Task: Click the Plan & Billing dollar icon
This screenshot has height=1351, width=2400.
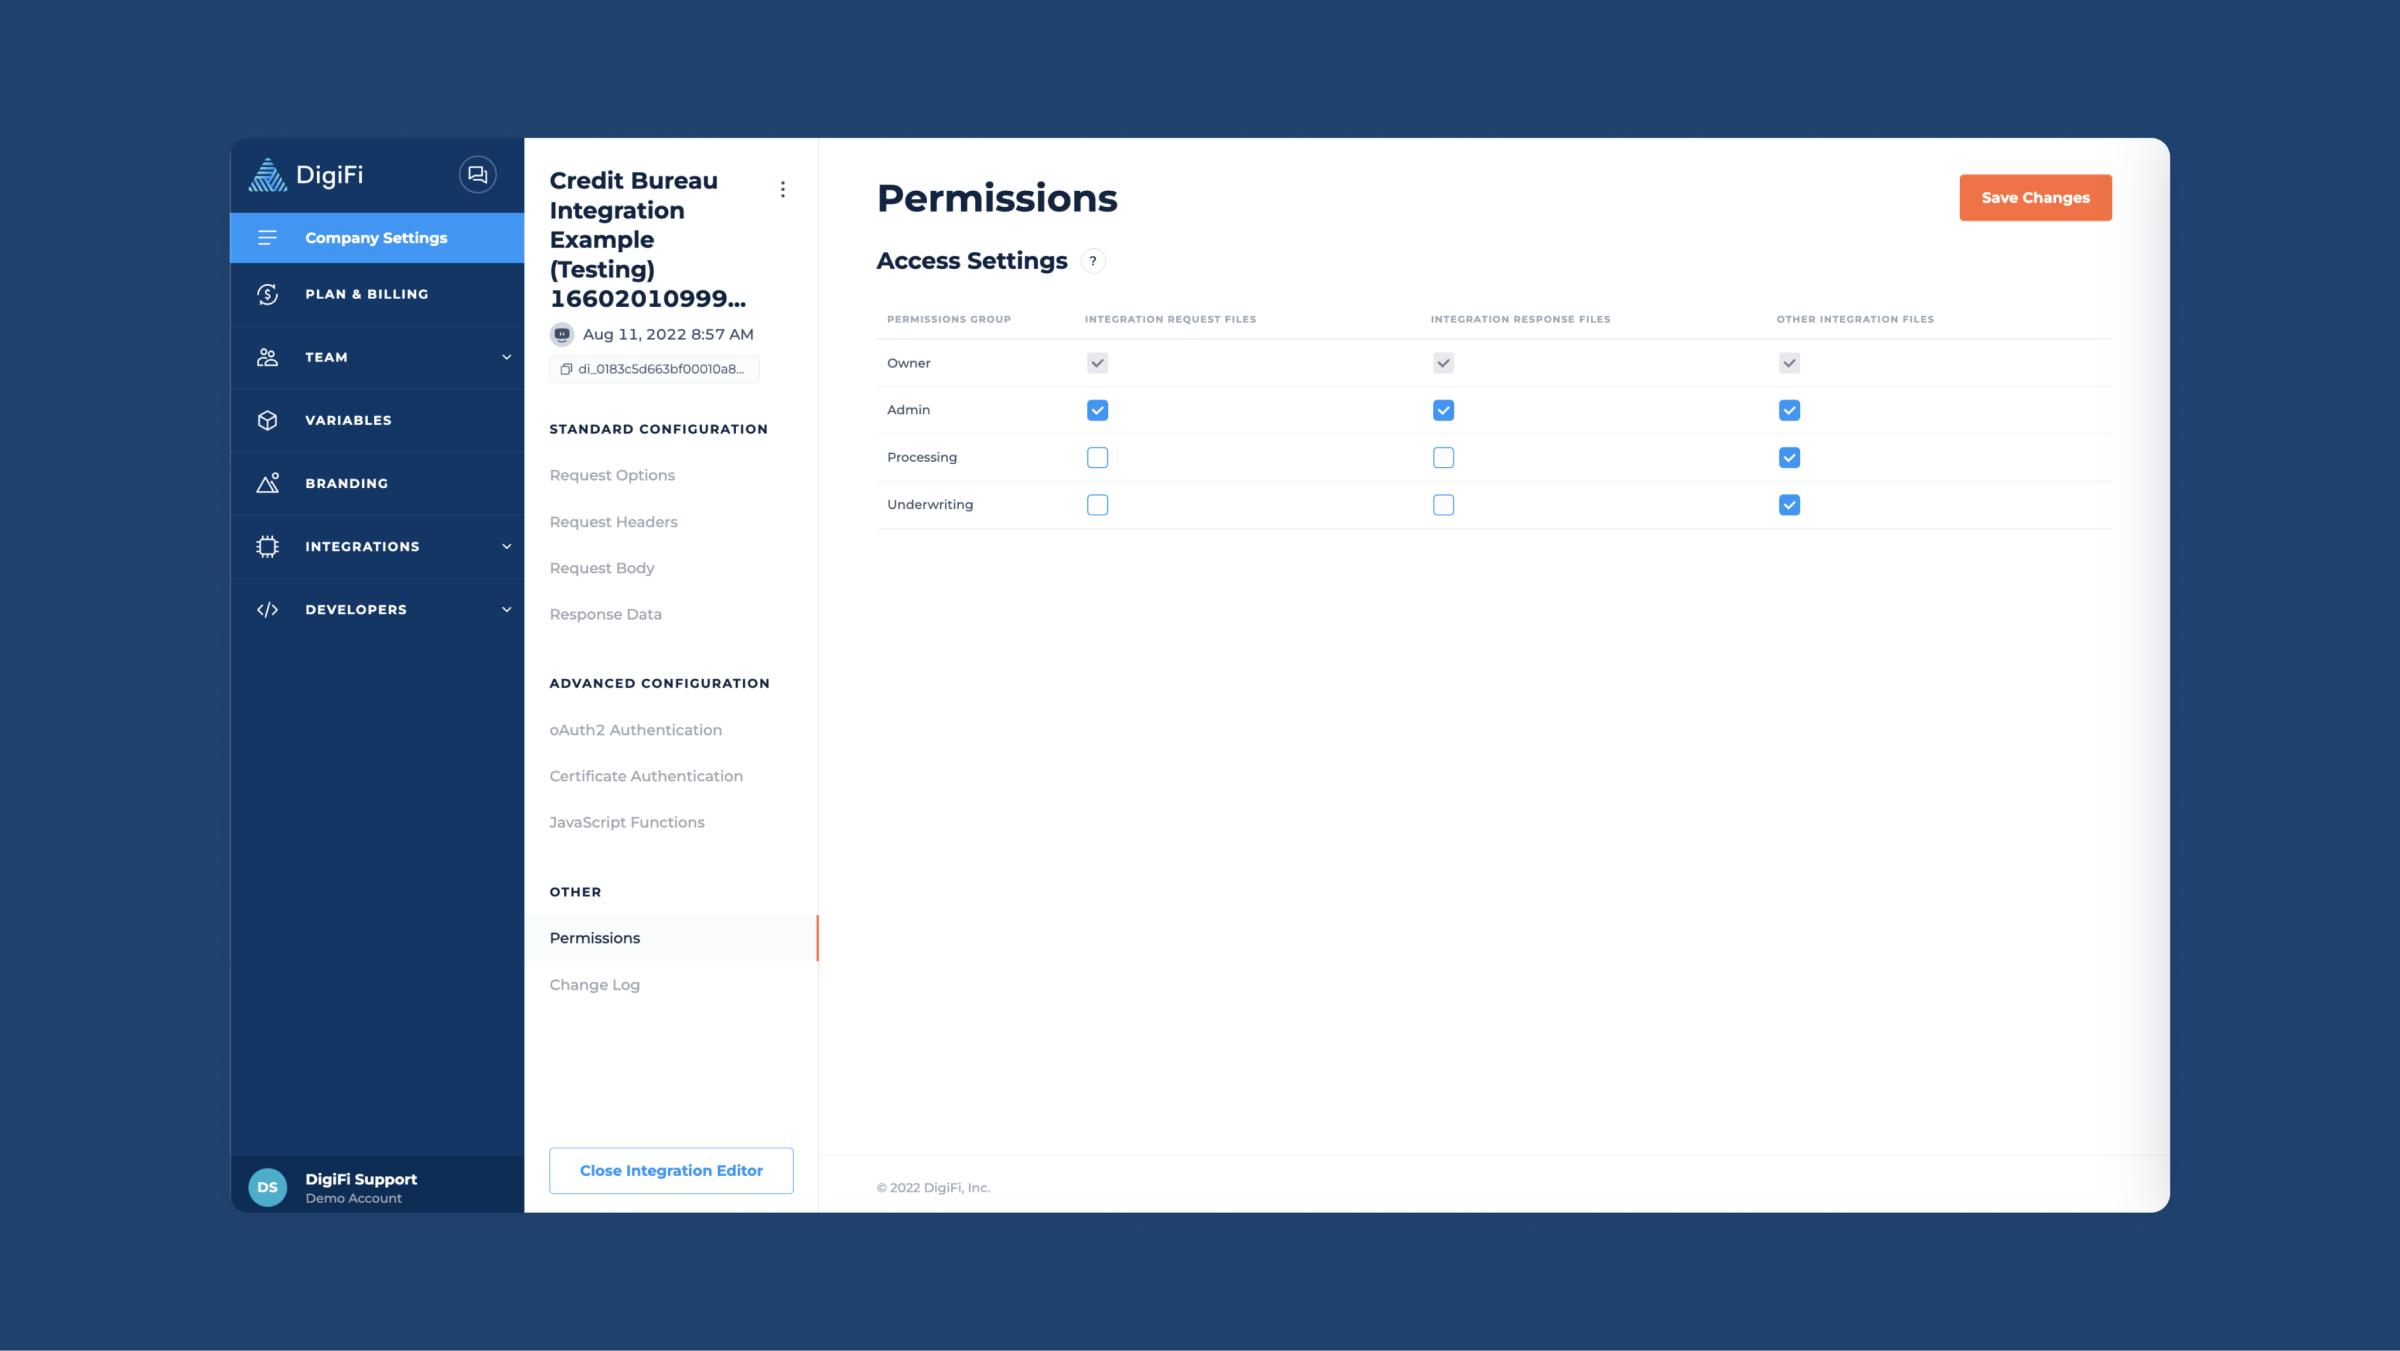Action: click(267, 294)
